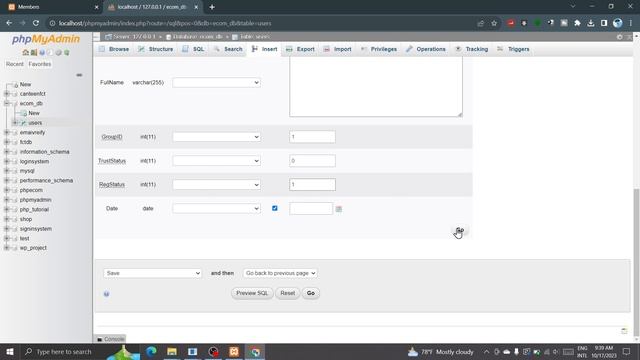The image size is (640, 360).
Task: Expand the phpmyadmin database node
Action: (x=7, y=200)
